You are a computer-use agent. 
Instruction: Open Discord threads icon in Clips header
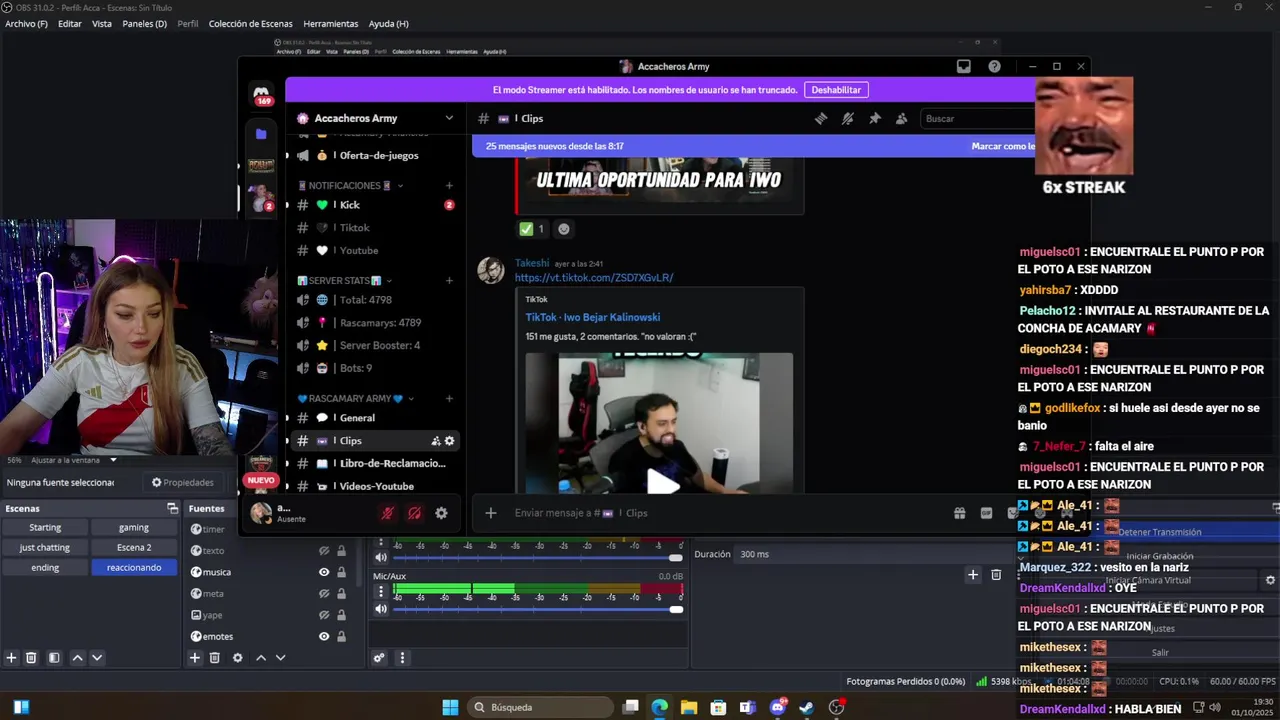[821, 118]
